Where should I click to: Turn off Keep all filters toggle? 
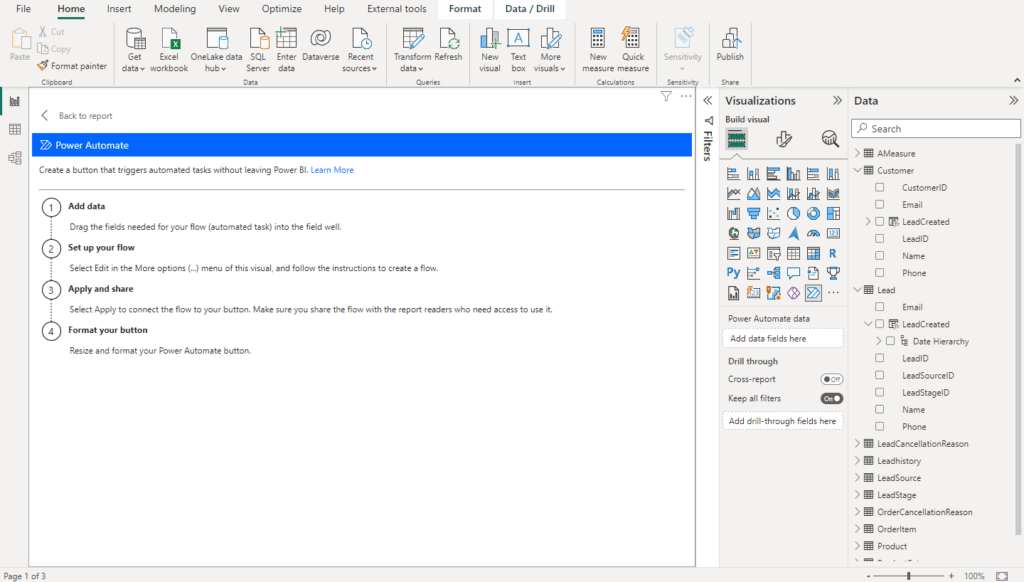[831, 398]
